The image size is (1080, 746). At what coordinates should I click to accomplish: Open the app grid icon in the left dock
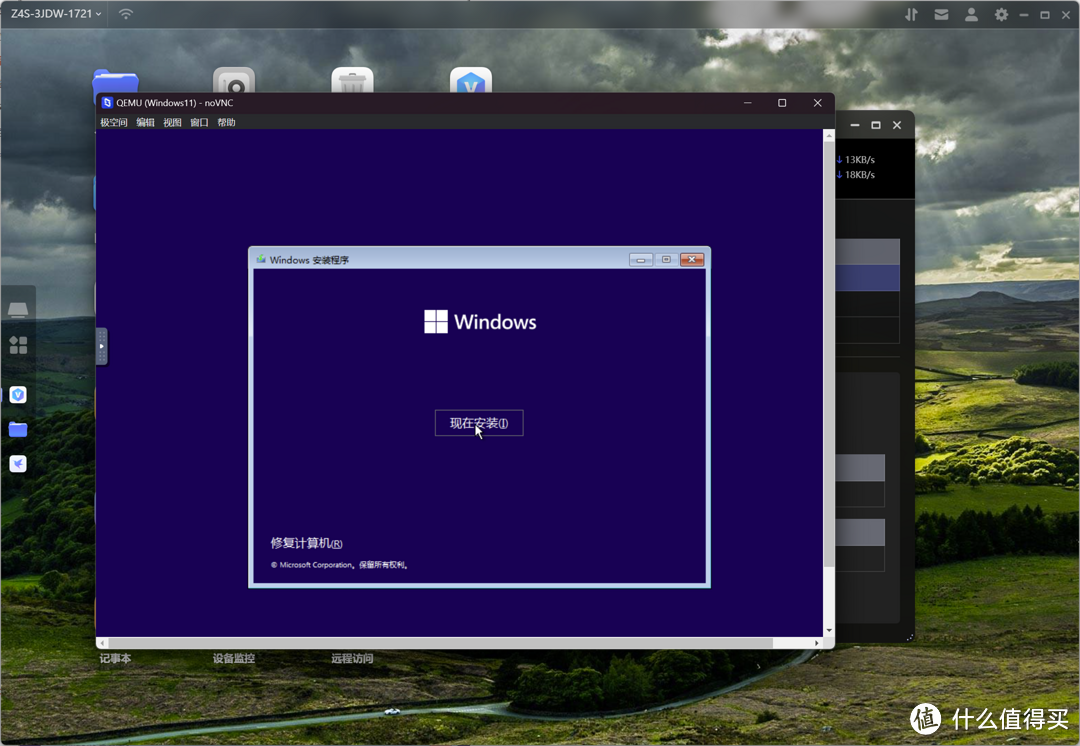pos(18,345)
